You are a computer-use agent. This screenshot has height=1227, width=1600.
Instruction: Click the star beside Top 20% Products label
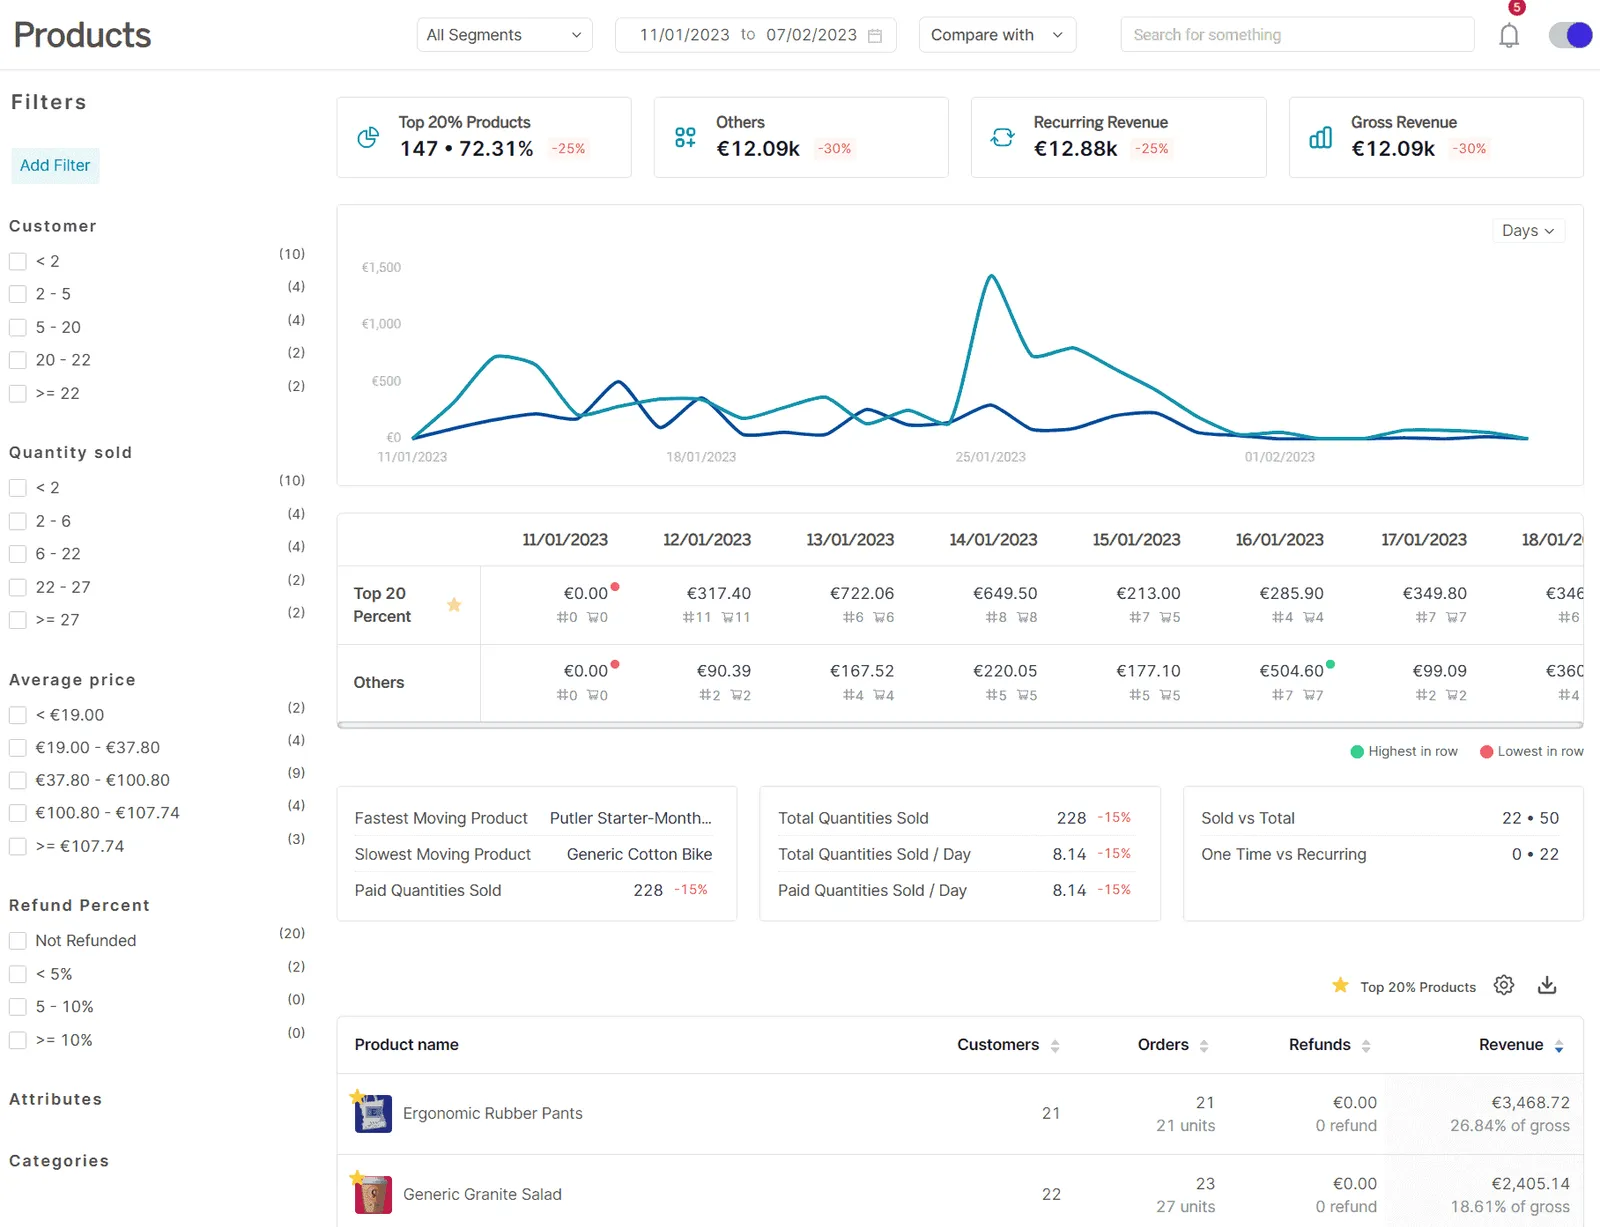(1341, 985)
